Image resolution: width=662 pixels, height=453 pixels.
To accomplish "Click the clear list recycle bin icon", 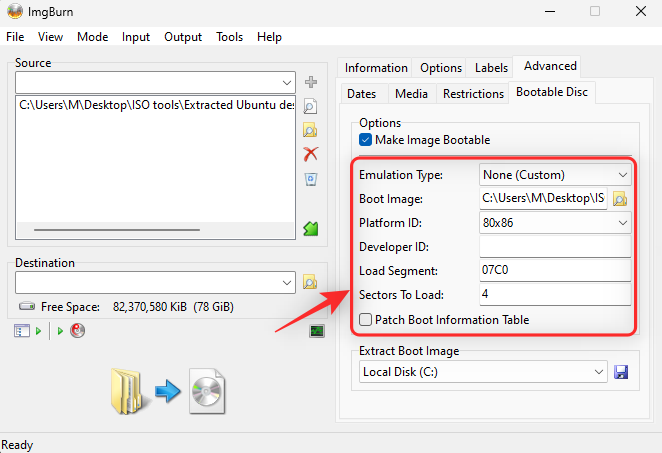I will point(311,179).
